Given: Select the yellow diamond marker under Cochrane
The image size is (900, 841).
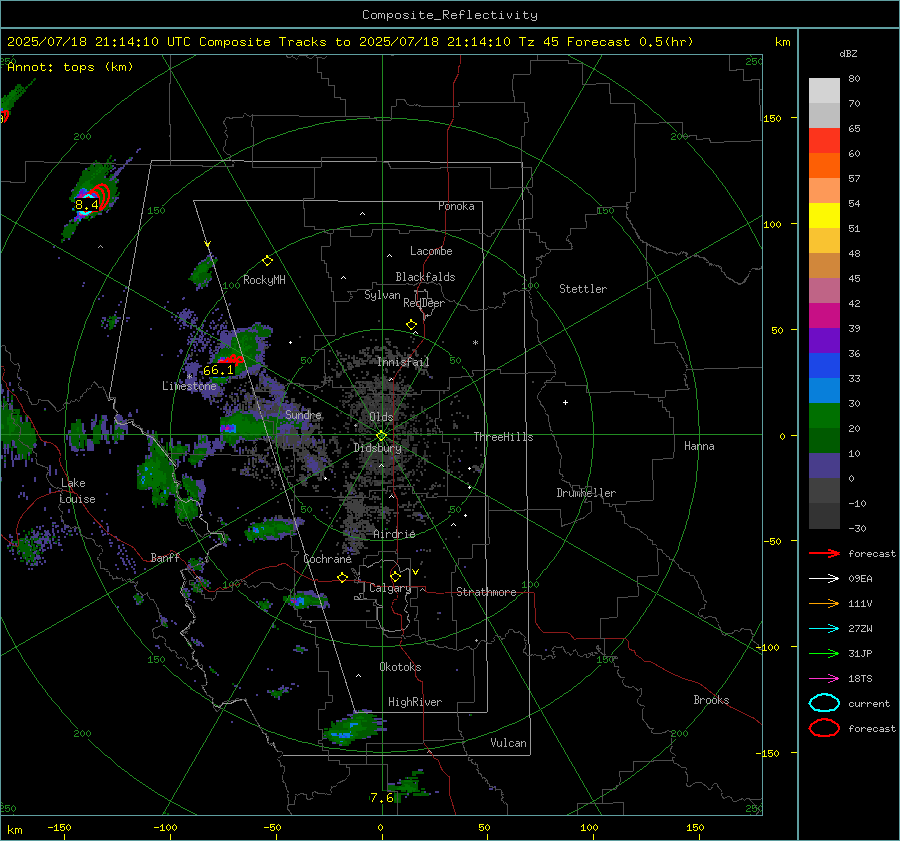Looking at the screenshot, I should (x=342, y=577).
